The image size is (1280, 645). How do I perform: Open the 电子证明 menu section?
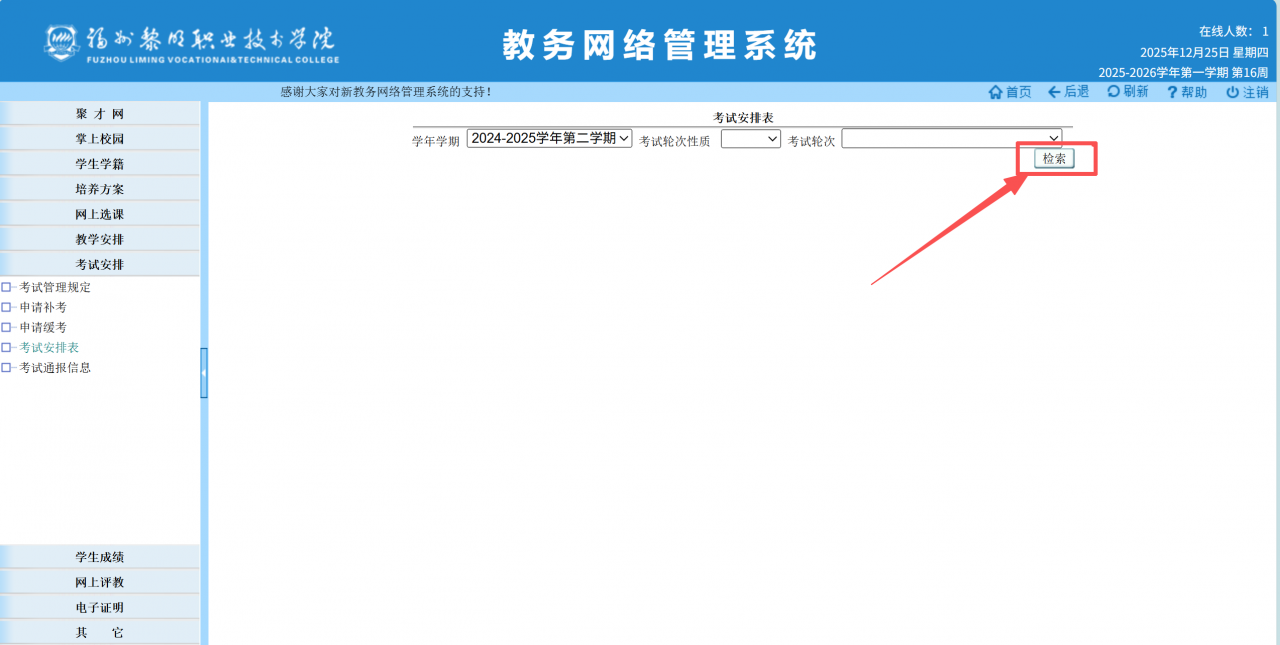[100, 607]
